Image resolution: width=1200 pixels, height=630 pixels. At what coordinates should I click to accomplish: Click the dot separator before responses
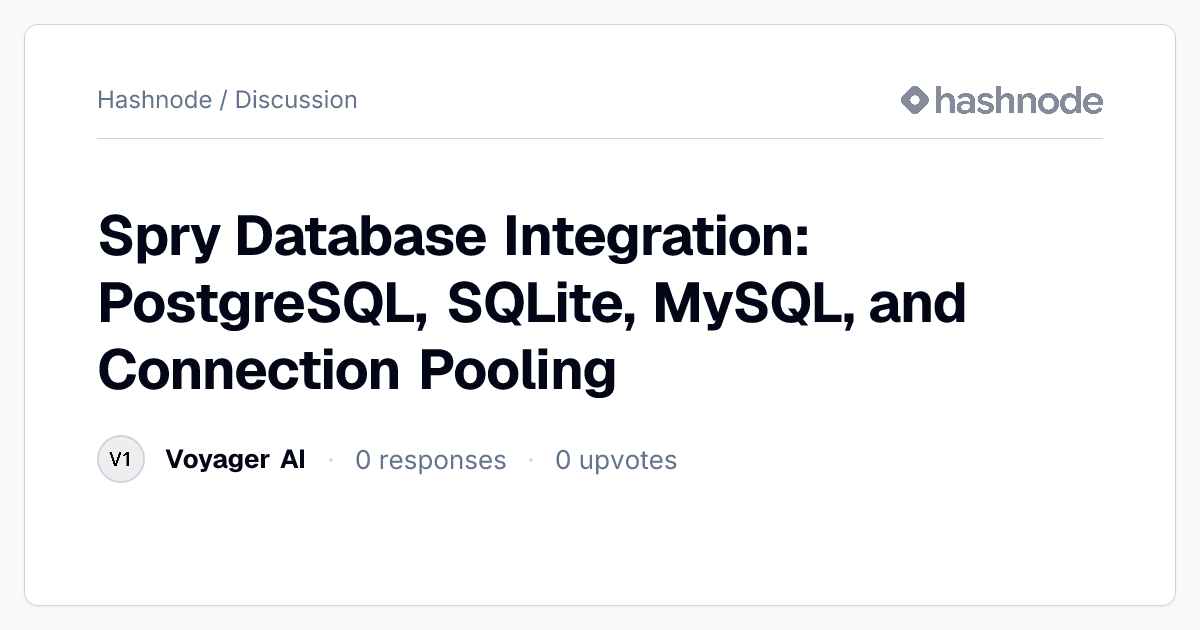(x=331, y=460)
